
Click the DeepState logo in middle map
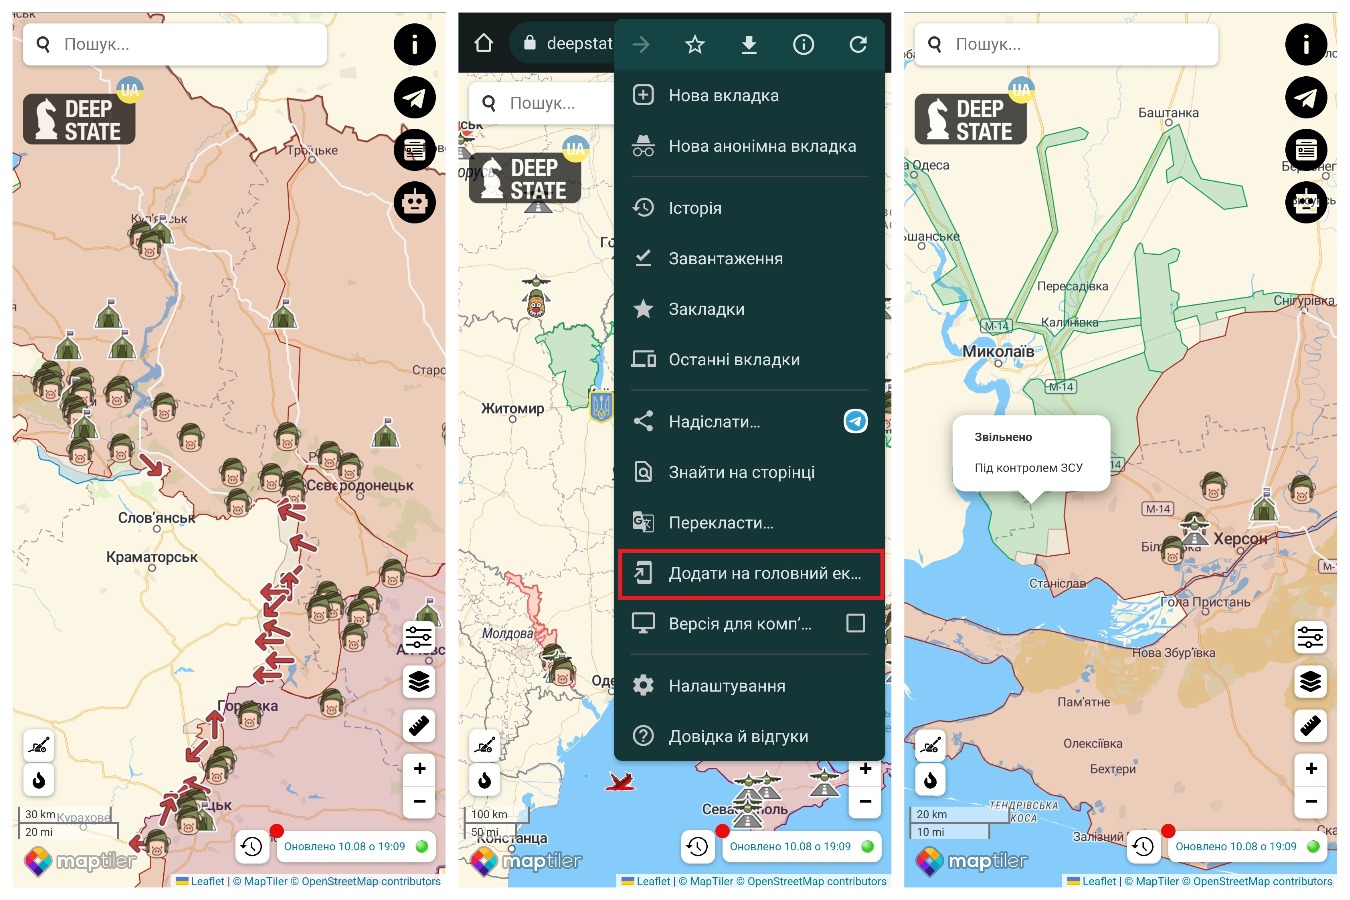click(525, 178)
